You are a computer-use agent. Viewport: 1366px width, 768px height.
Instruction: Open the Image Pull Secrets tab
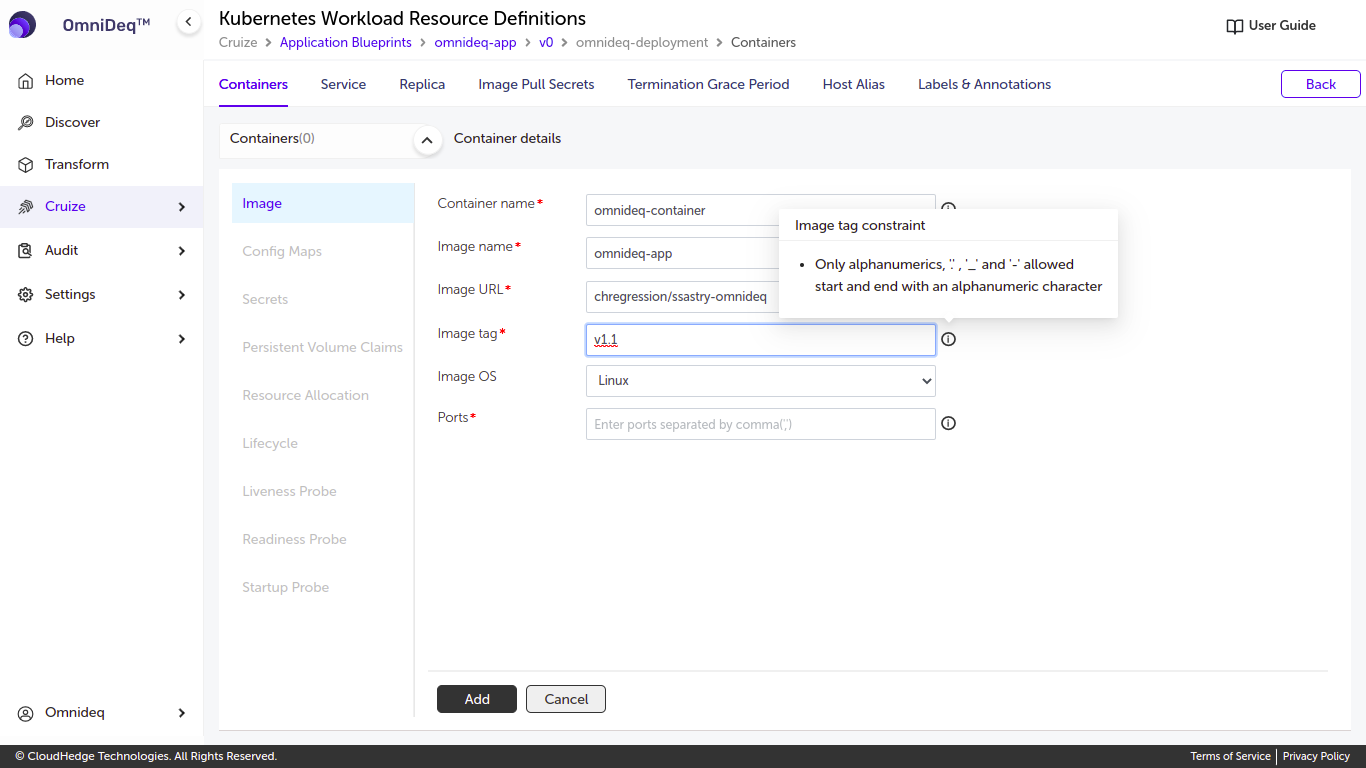point(536,85)
